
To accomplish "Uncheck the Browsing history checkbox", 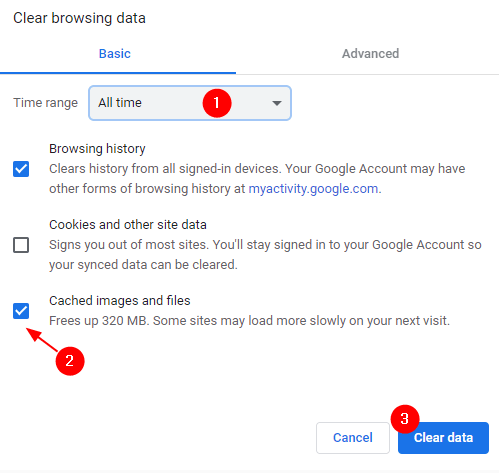I will [21, 169].
